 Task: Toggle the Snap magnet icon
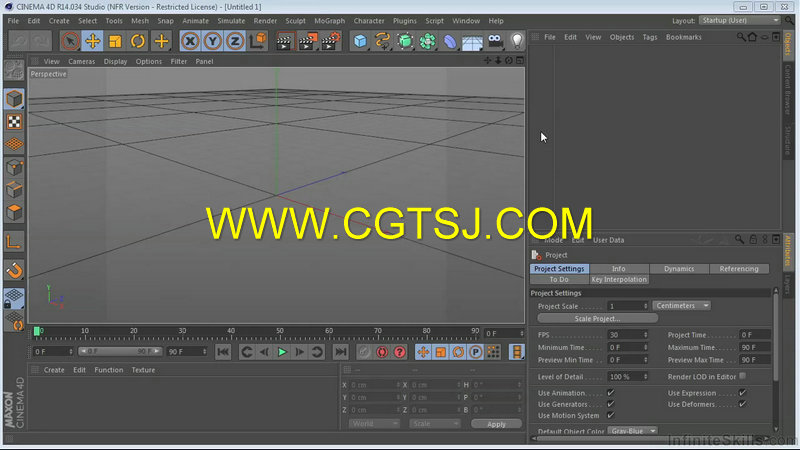(14, 270)
